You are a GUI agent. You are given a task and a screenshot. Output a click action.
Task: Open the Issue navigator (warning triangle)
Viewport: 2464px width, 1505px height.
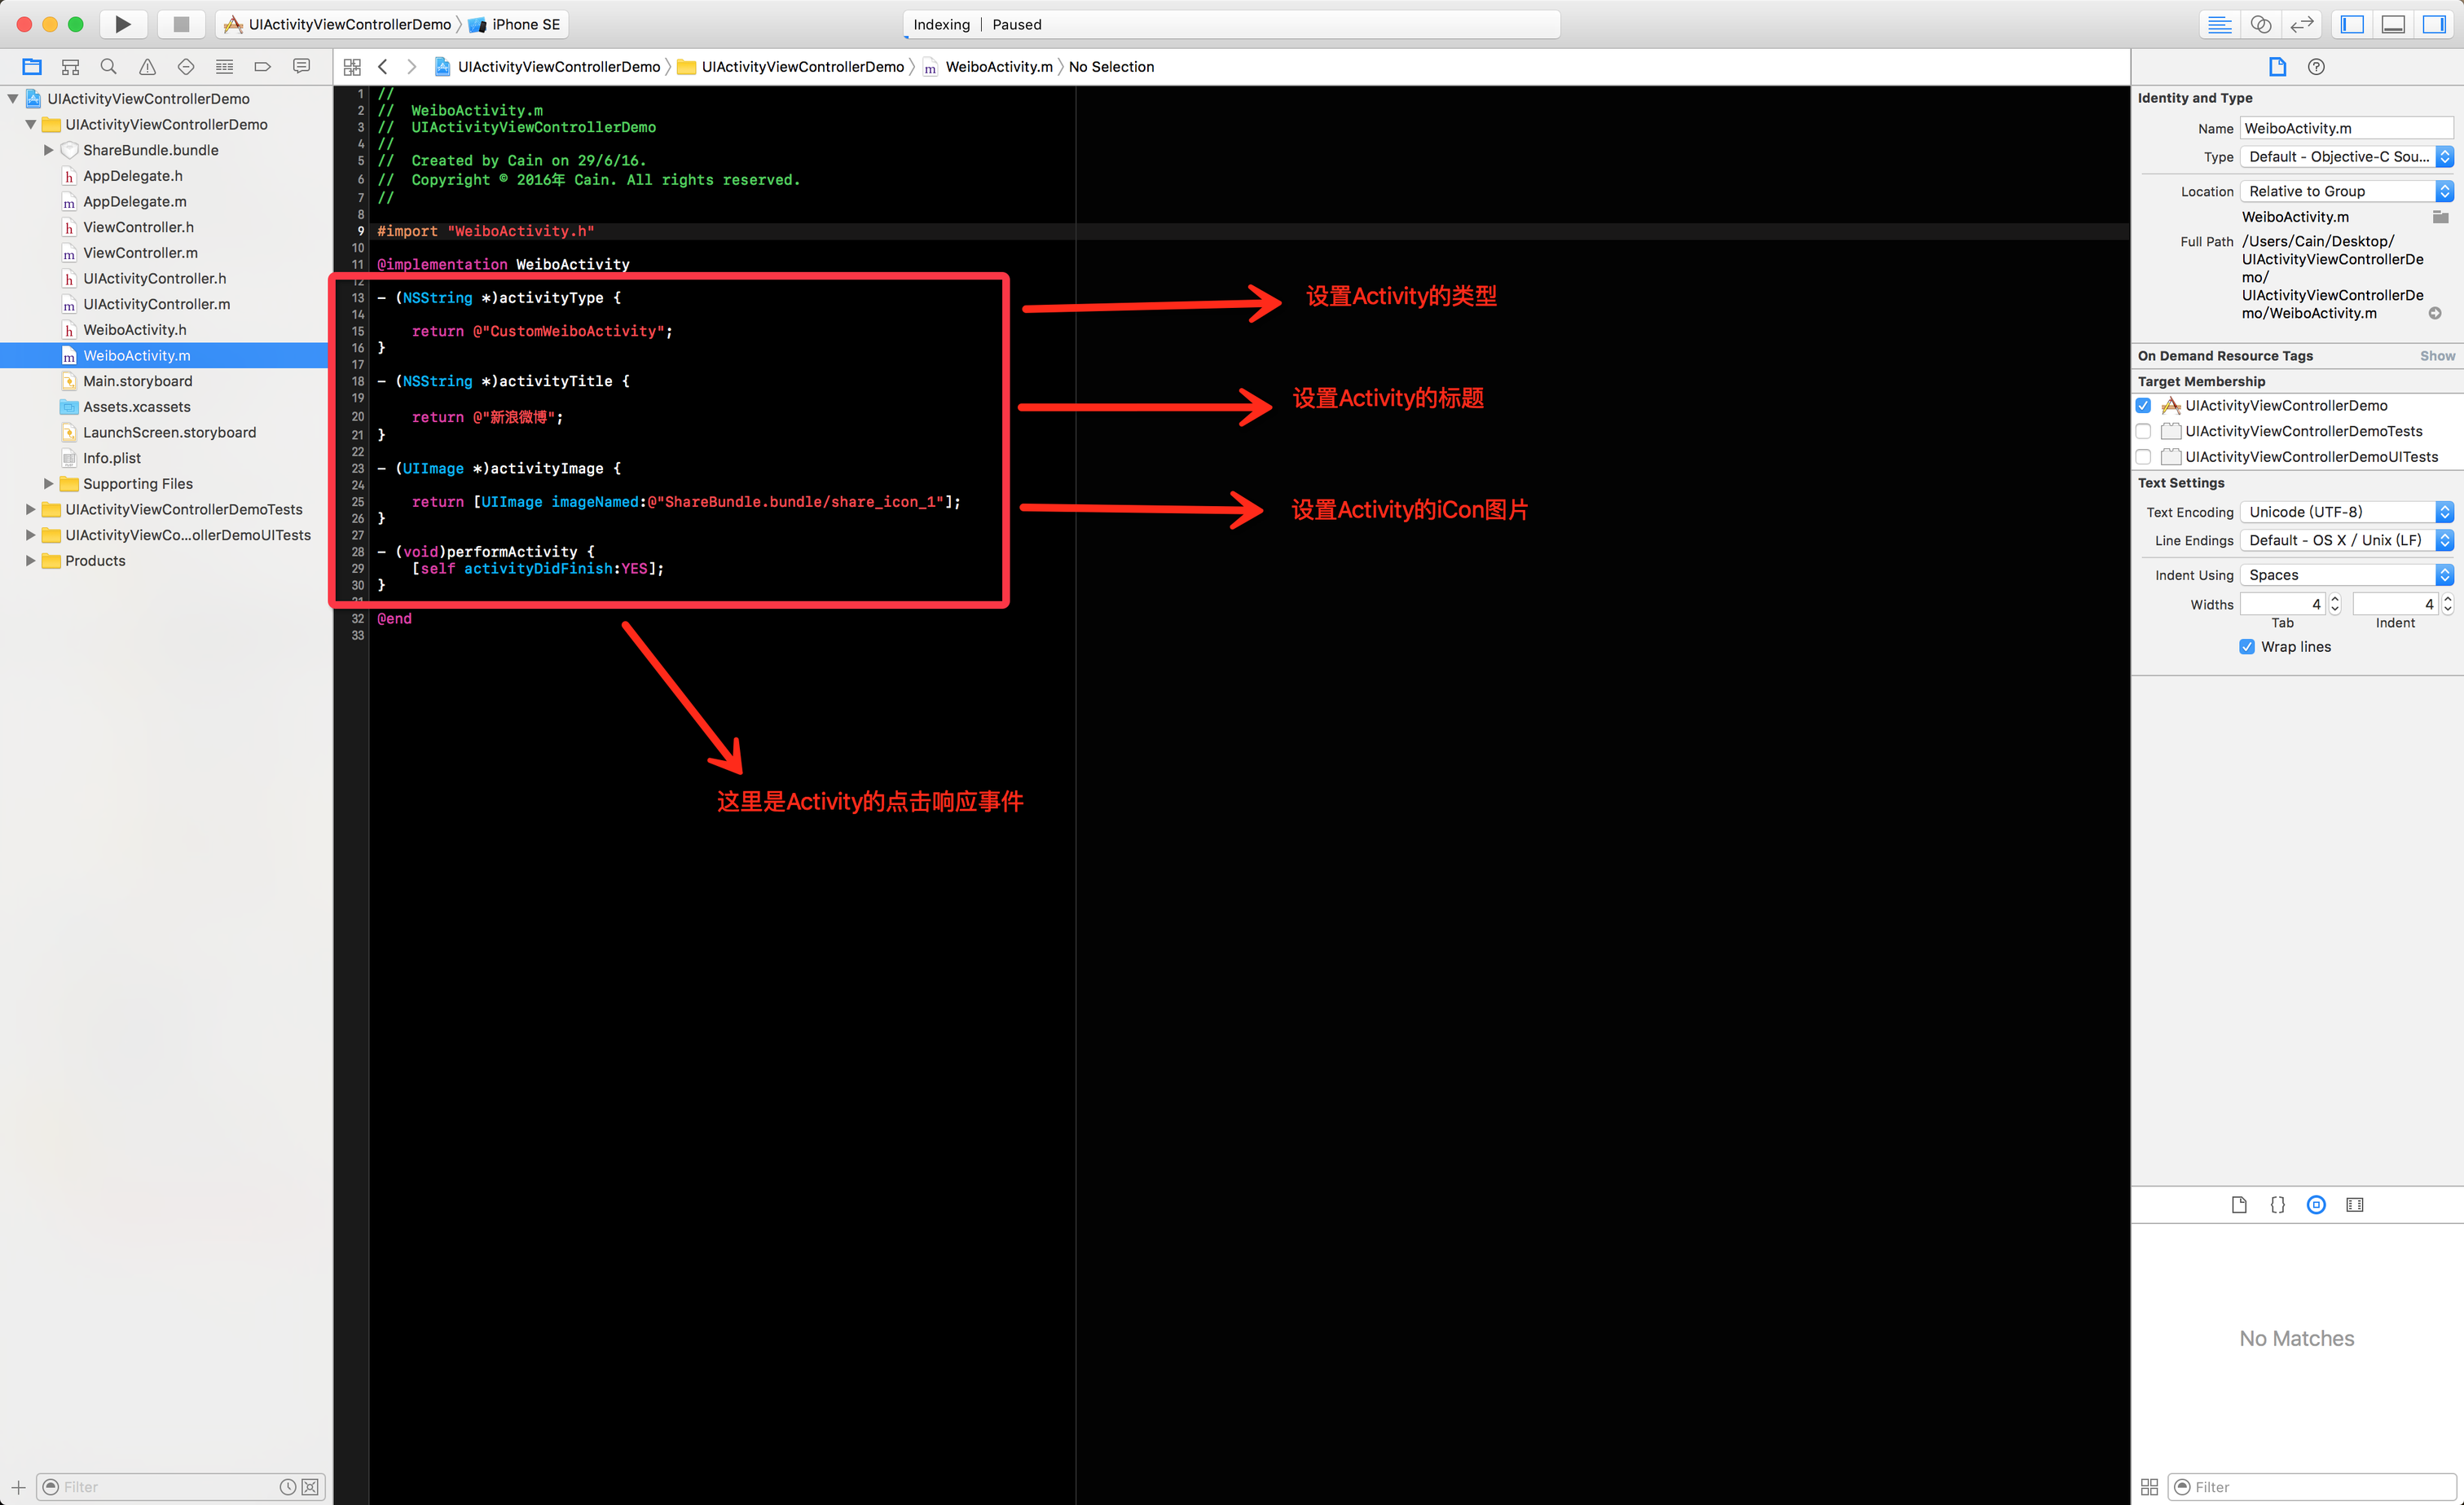click(147, 67)
